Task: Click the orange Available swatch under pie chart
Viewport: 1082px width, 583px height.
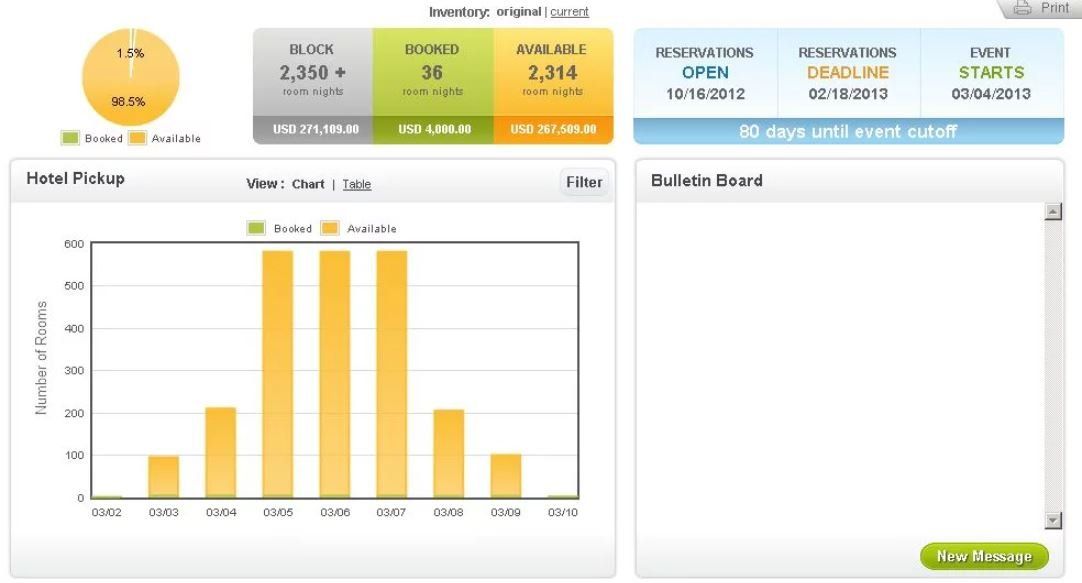Action: pos(137,138)
